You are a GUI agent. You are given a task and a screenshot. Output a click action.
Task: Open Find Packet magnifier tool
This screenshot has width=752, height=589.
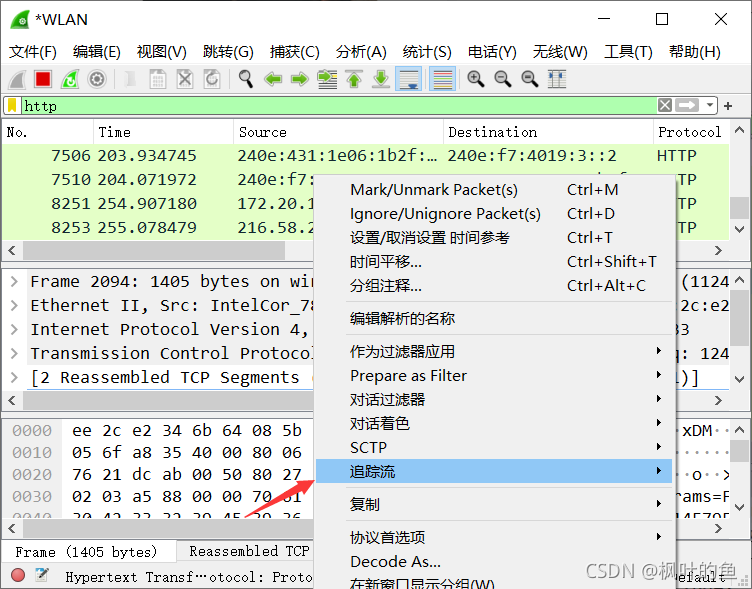tap(246, 79)
